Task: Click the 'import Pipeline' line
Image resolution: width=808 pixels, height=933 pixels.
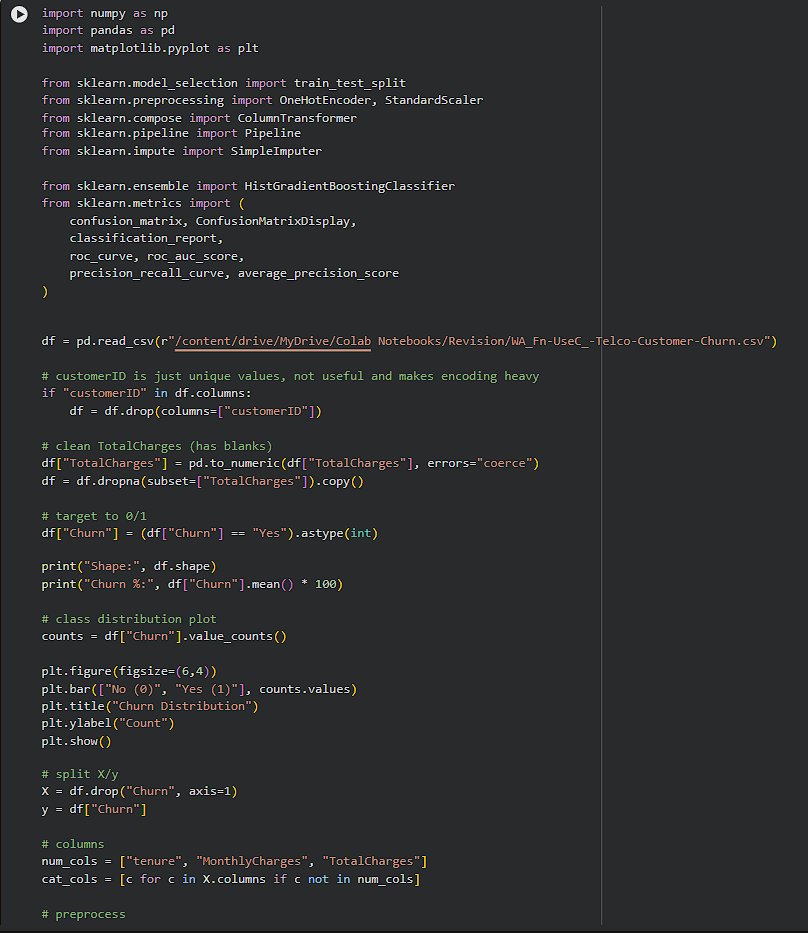Action: [x=171, y=133]
